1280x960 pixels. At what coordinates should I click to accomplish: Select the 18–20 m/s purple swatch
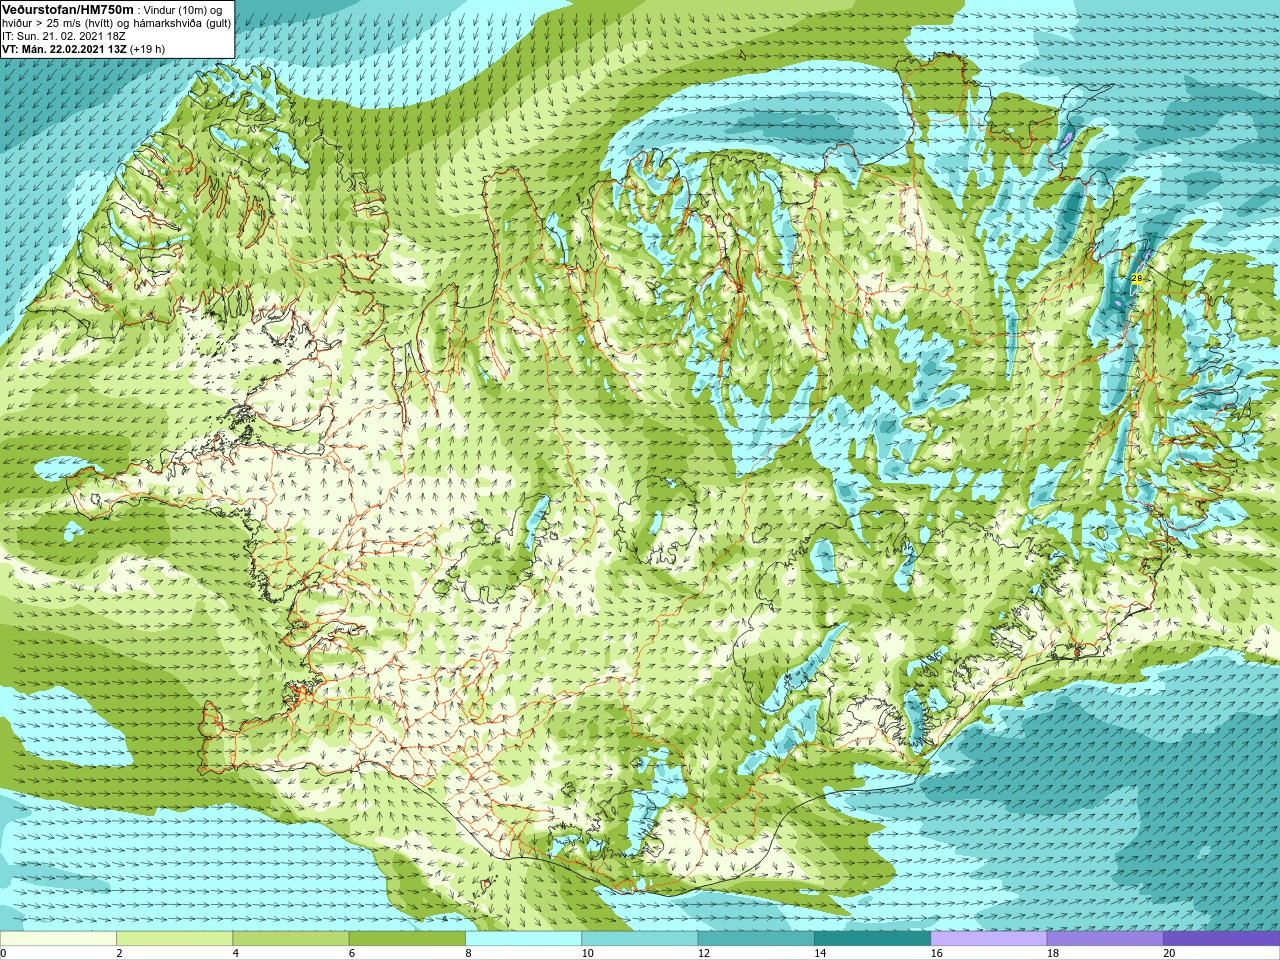[1105, 939]
